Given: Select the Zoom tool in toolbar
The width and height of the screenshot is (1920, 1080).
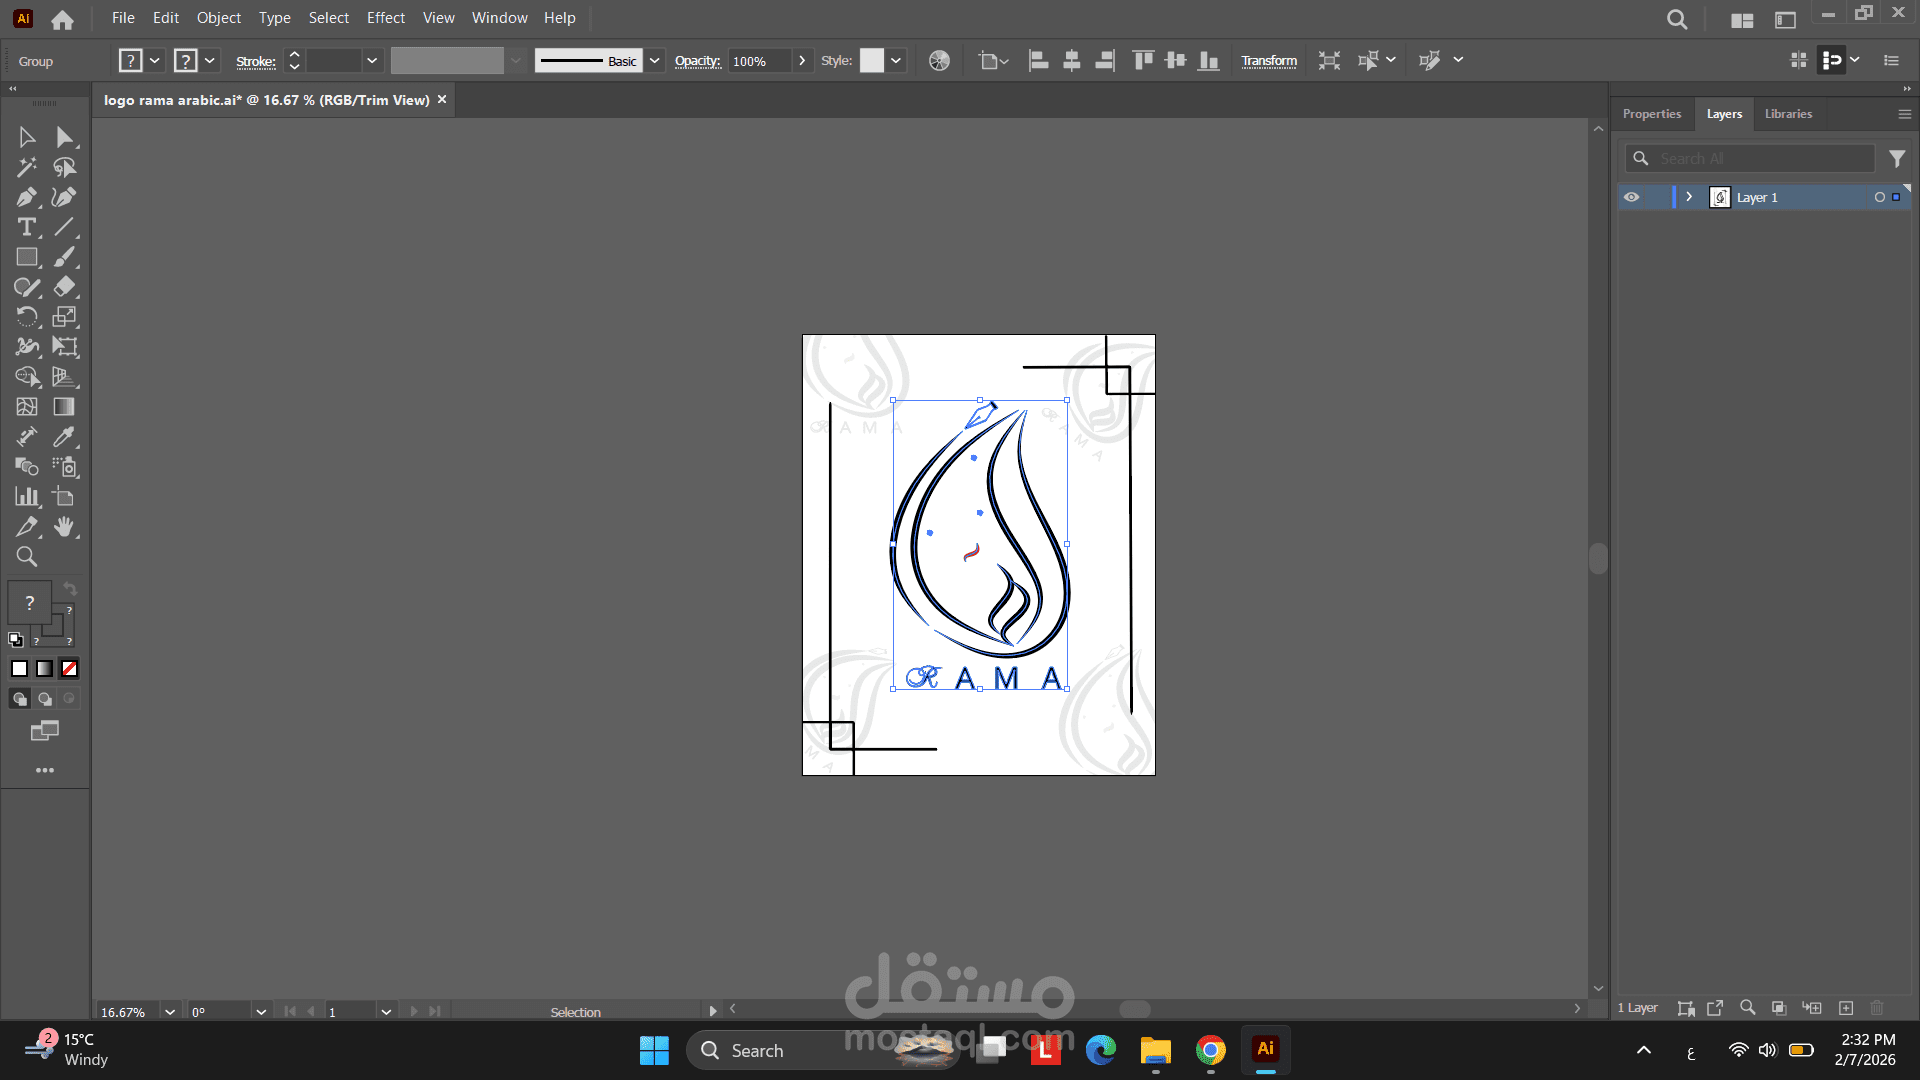Looking at the screenshot, I should coord(26,557).
